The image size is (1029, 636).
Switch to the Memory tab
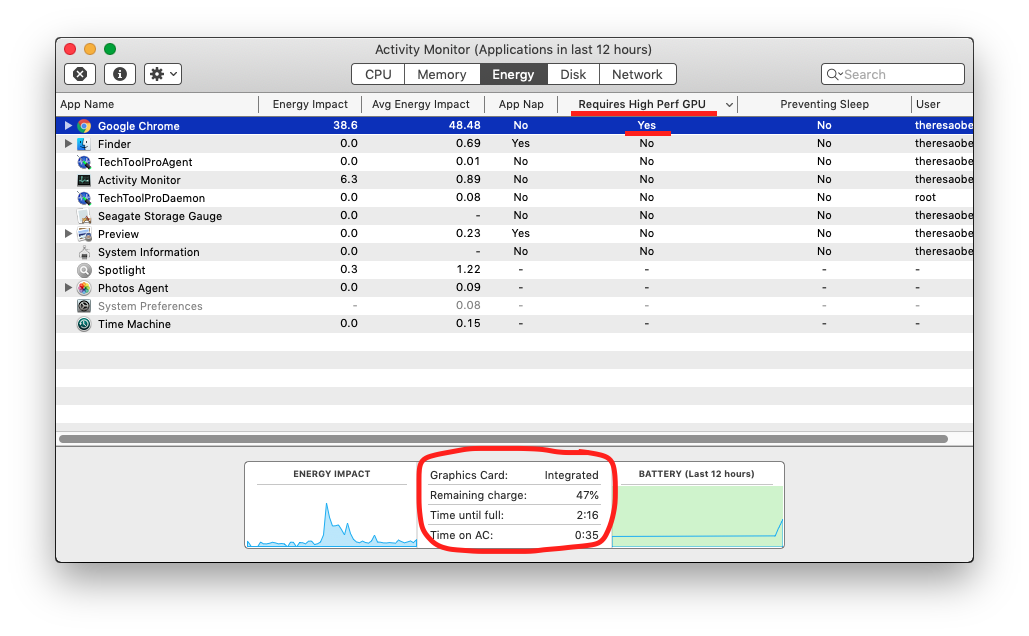pyautogui.click(x=442, y=74)
